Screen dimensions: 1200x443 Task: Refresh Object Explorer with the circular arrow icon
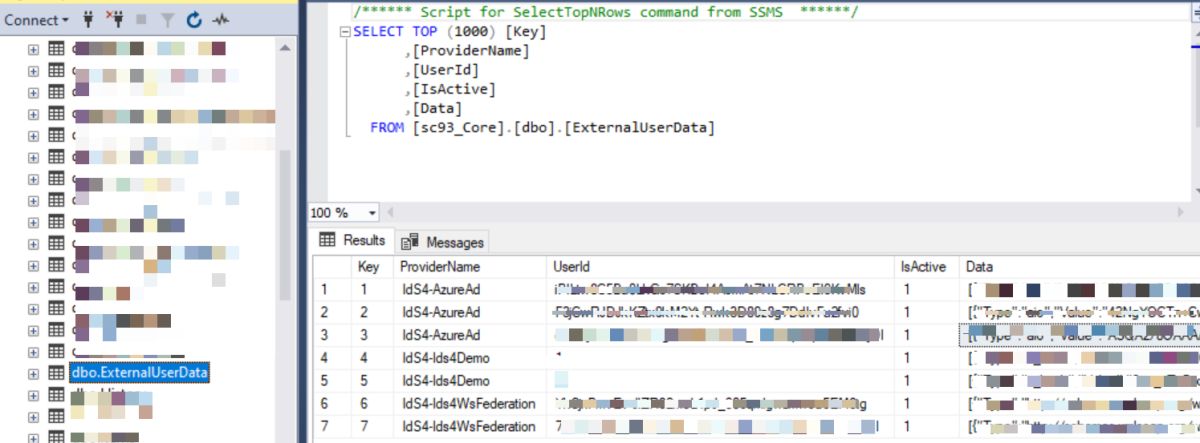193,19
